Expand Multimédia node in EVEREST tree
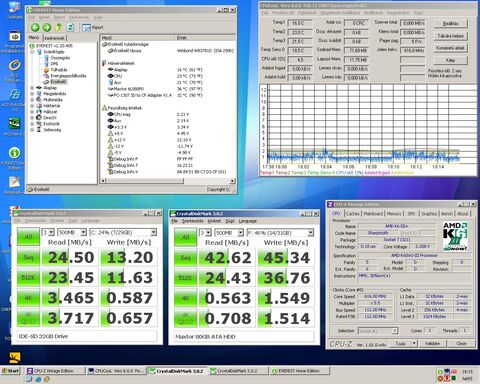Image resolution: width=480 pixels, height=384 pixels. pyautogui.click(x=32, y=100)
